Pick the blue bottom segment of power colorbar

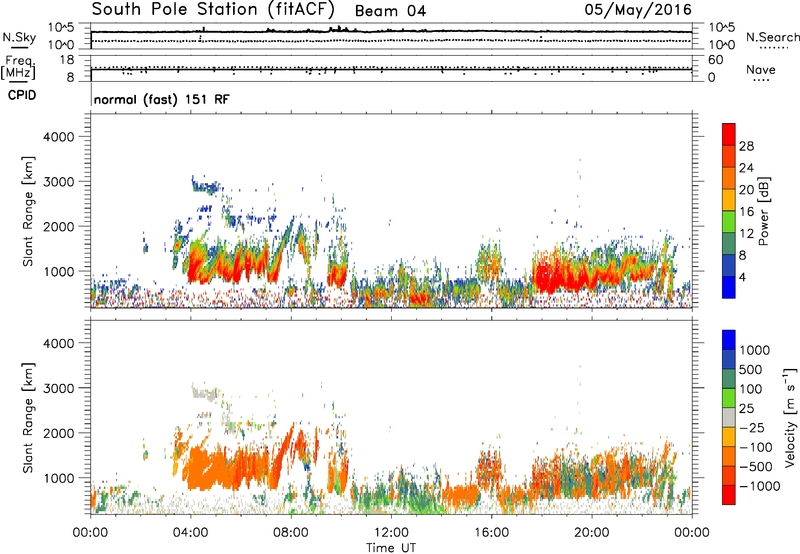(729, 287)
